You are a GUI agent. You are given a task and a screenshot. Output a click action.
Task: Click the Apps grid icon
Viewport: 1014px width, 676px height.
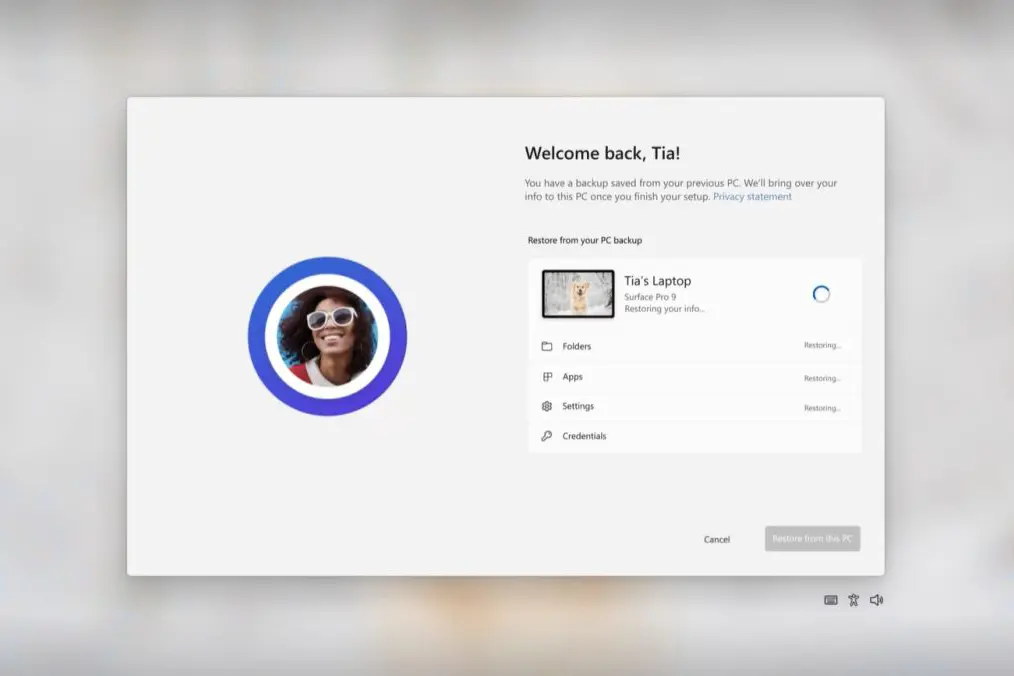pyautogui.click(x=547, y=376)
